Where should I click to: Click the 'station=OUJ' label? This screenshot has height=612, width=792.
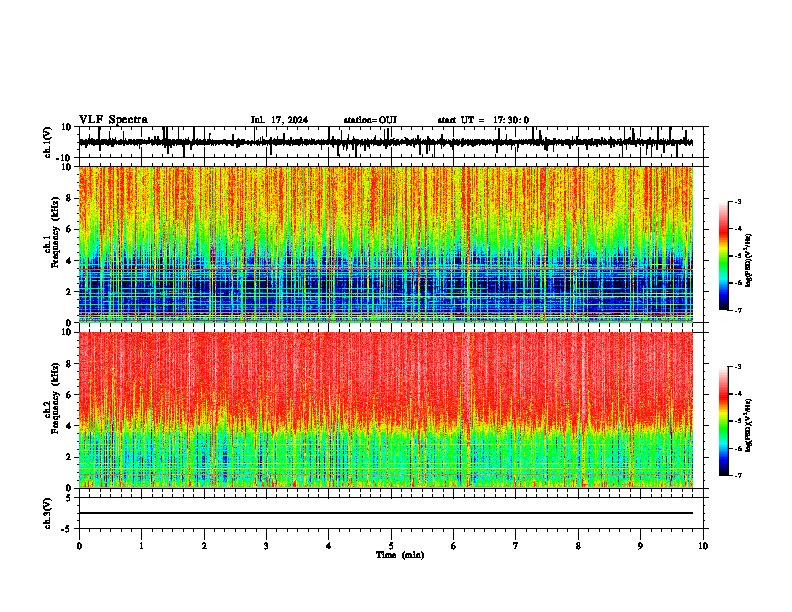pos(370,120)
